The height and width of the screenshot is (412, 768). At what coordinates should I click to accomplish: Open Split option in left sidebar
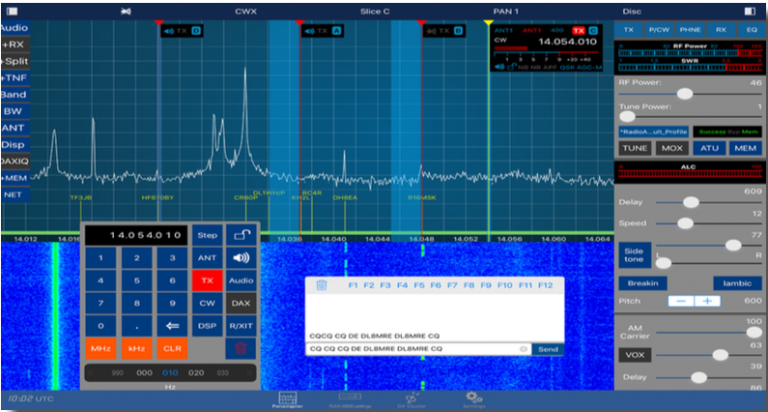coord(15,61)
